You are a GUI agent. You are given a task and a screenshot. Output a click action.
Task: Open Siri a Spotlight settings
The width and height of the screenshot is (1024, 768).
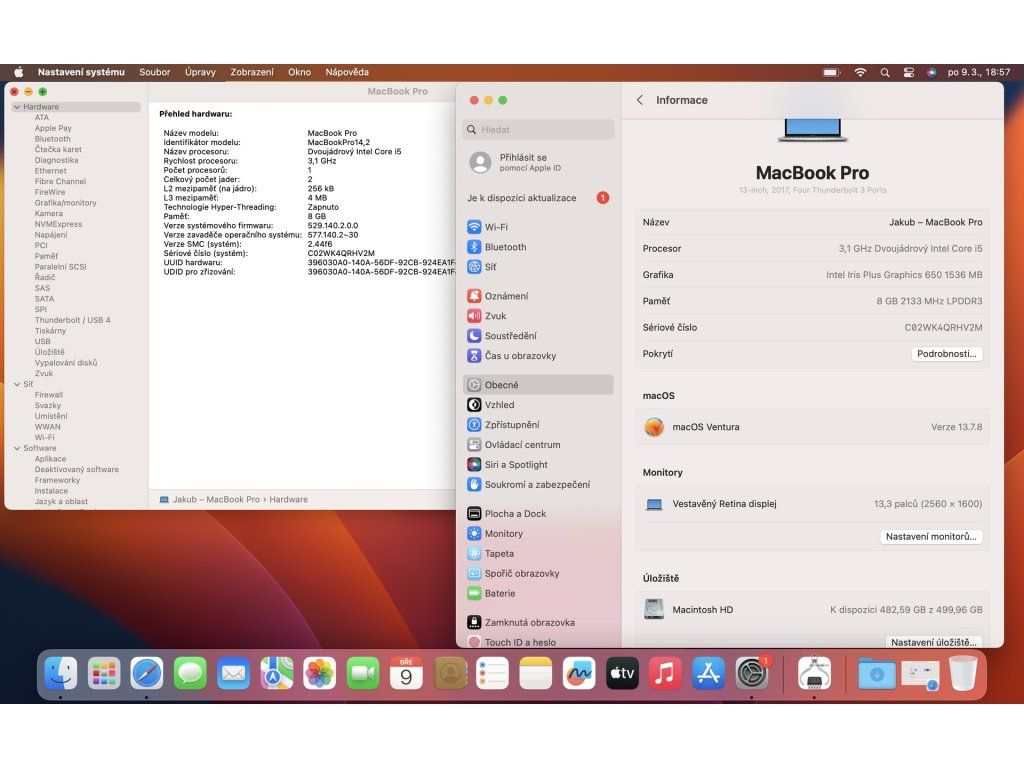point(516,465)
